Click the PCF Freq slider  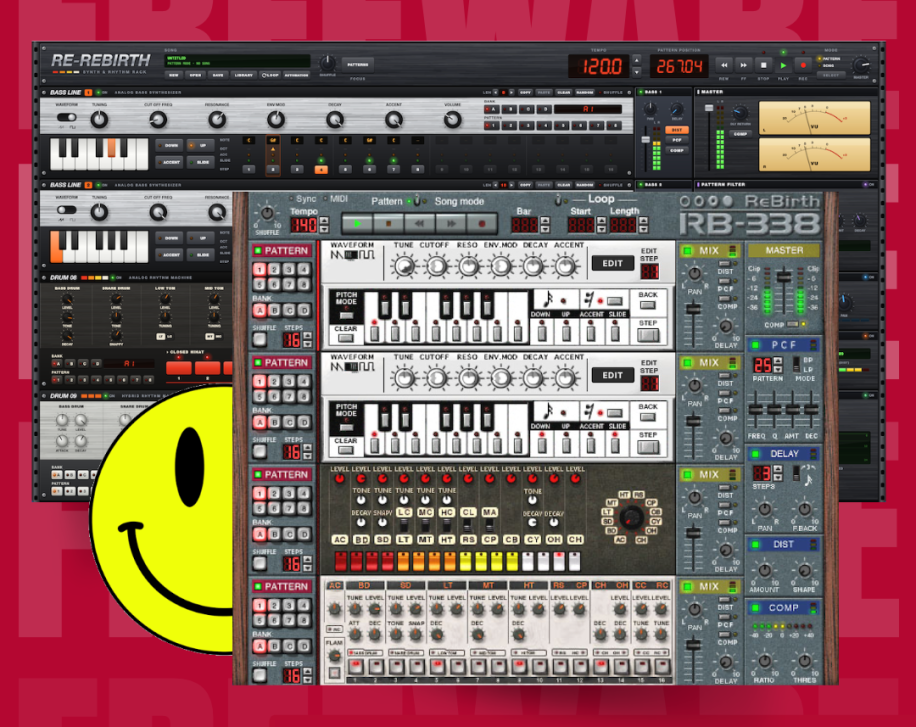click(x=756, y=410)
